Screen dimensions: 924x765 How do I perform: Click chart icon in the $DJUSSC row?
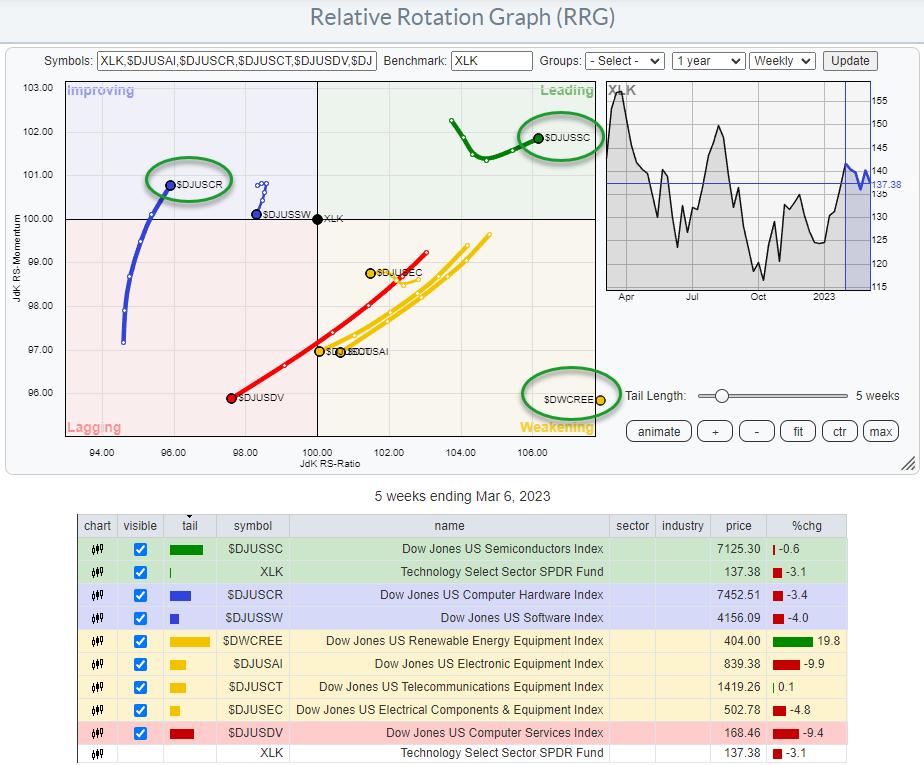tap(98, 549)
